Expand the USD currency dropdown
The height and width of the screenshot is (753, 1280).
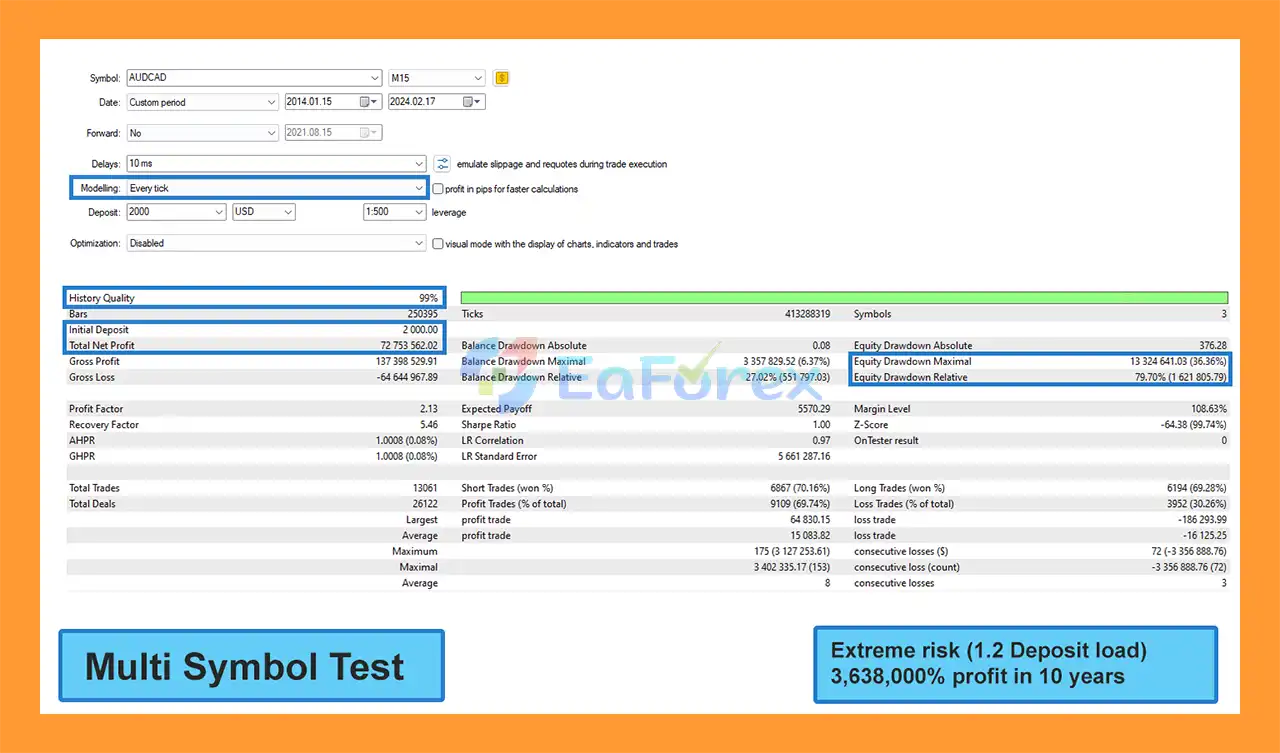click(x=288, y=212)
